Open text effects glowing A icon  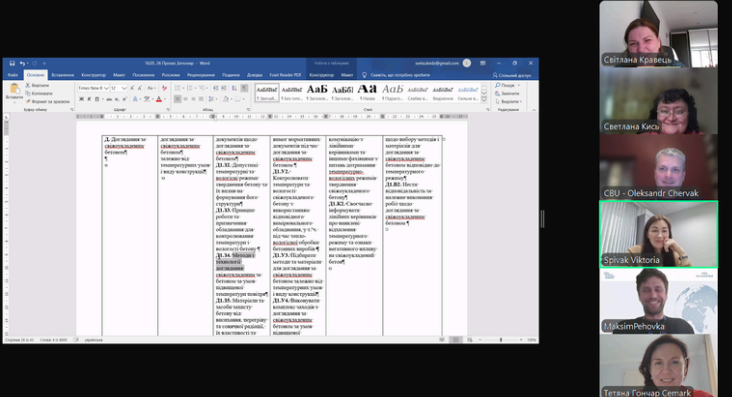[135, 99]
